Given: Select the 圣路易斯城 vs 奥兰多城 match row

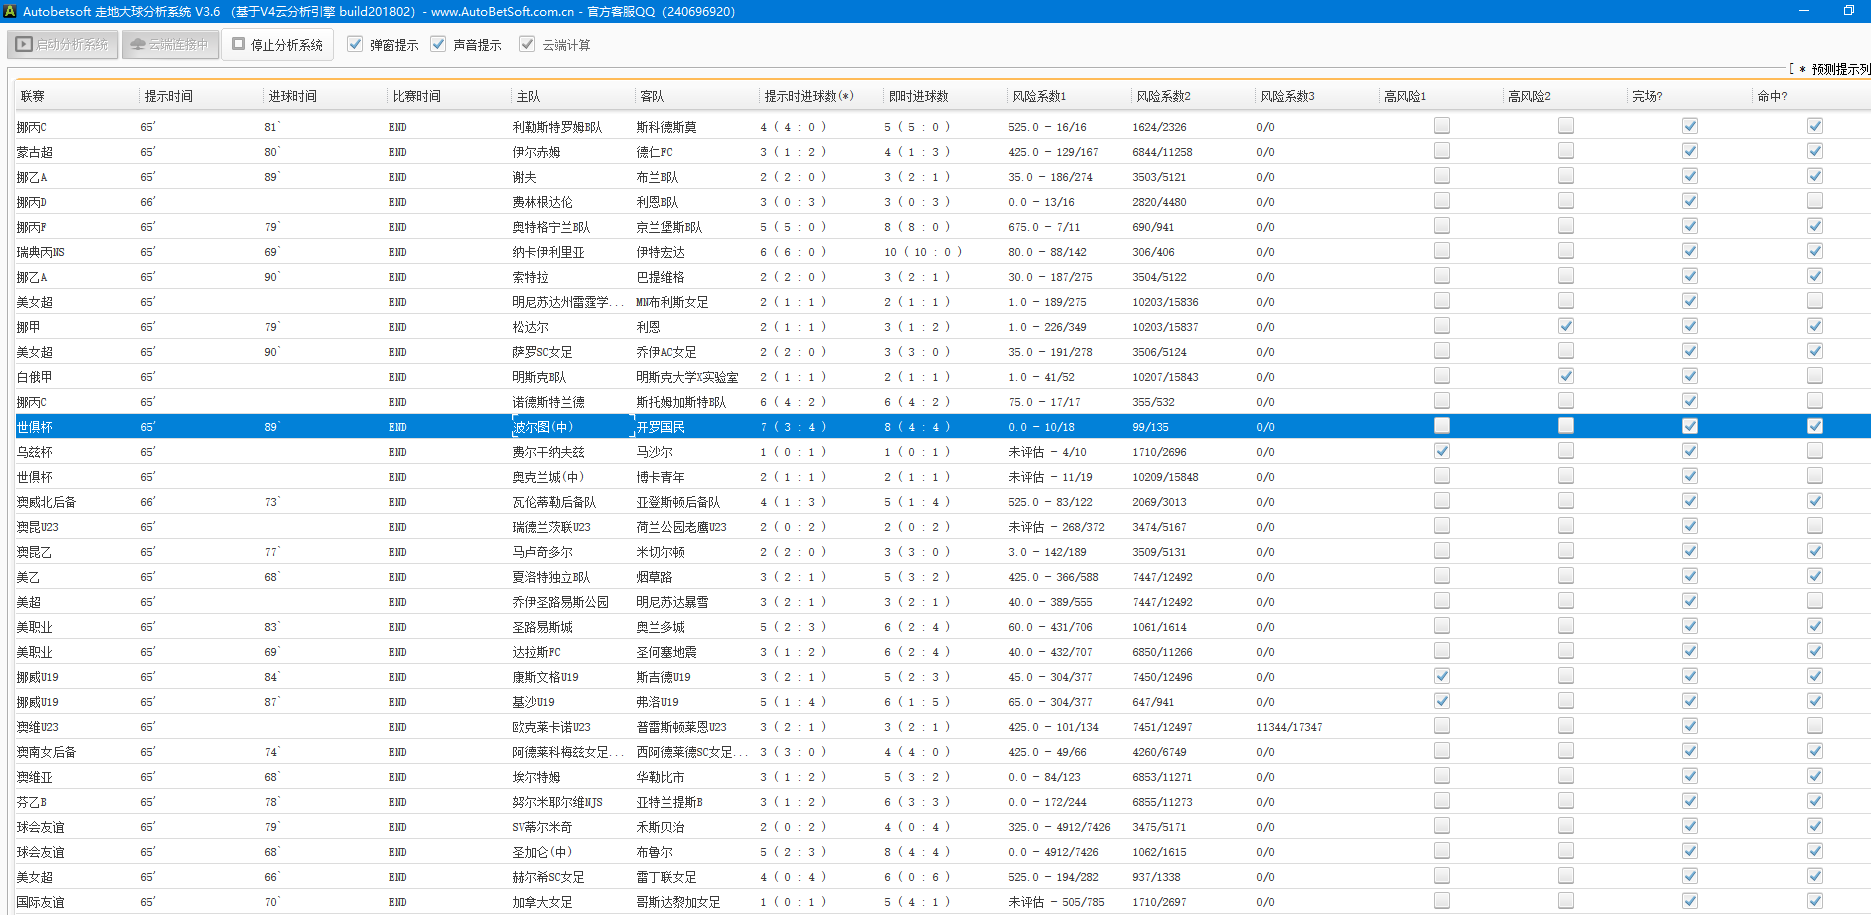Looking at the screenshot, I should [560, 627].
